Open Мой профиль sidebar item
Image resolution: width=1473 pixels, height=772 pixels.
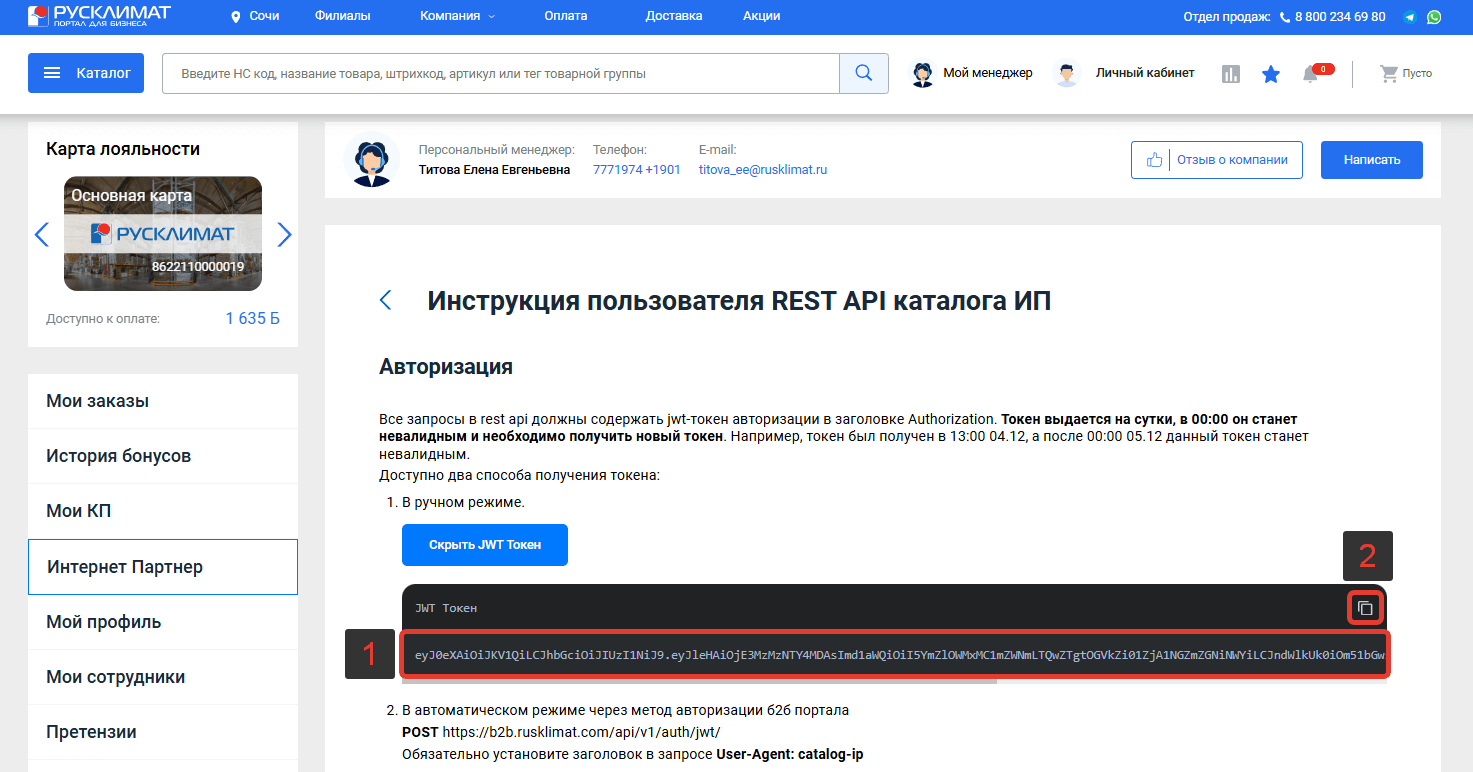[163, 622]
